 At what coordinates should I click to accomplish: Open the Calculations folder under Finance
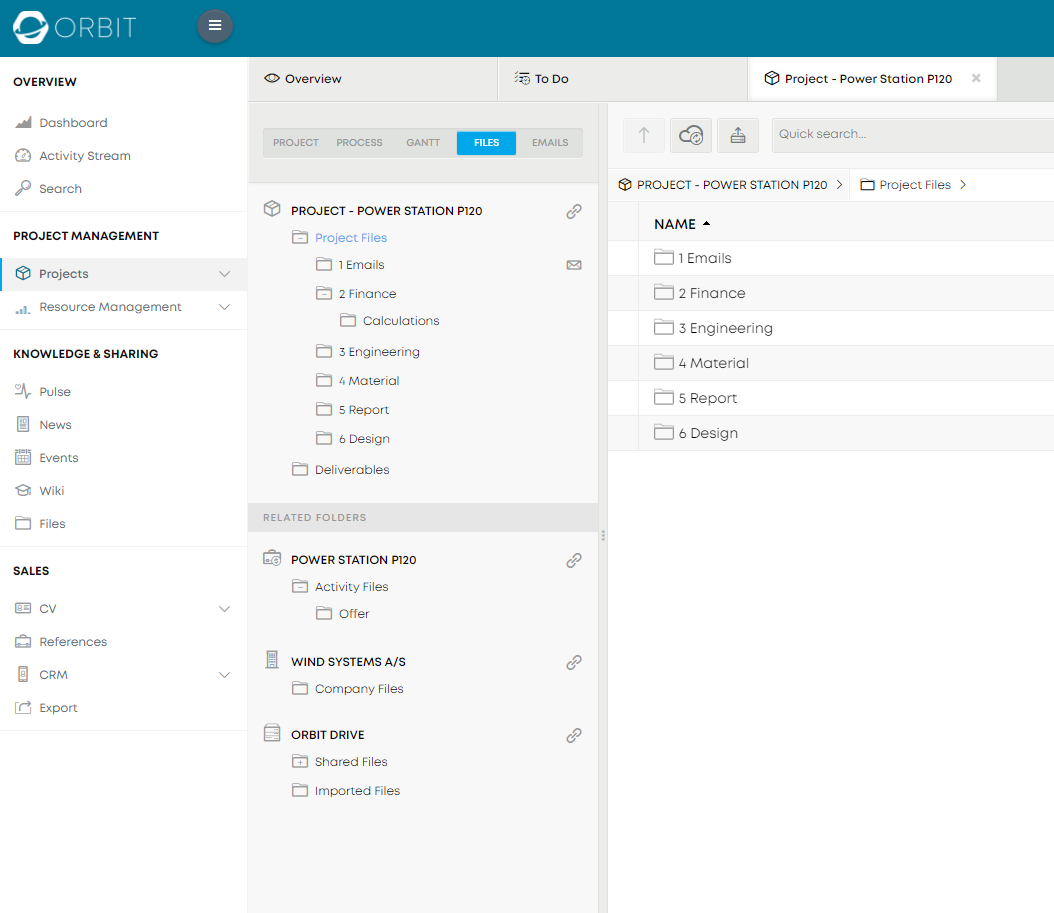click(x=399, y=320)
